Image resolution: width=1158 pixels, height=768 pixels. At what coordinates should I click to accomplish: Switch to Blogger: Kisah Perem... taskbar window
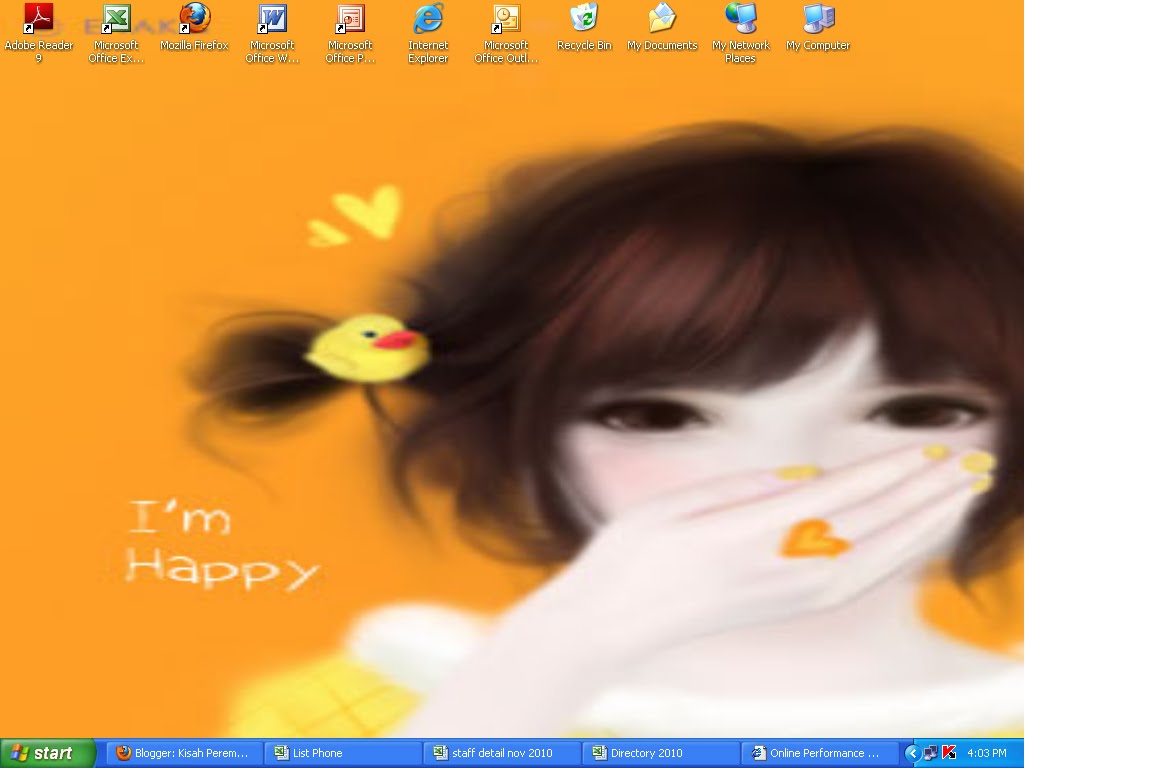pyautogui.click(x=184, y=753)
